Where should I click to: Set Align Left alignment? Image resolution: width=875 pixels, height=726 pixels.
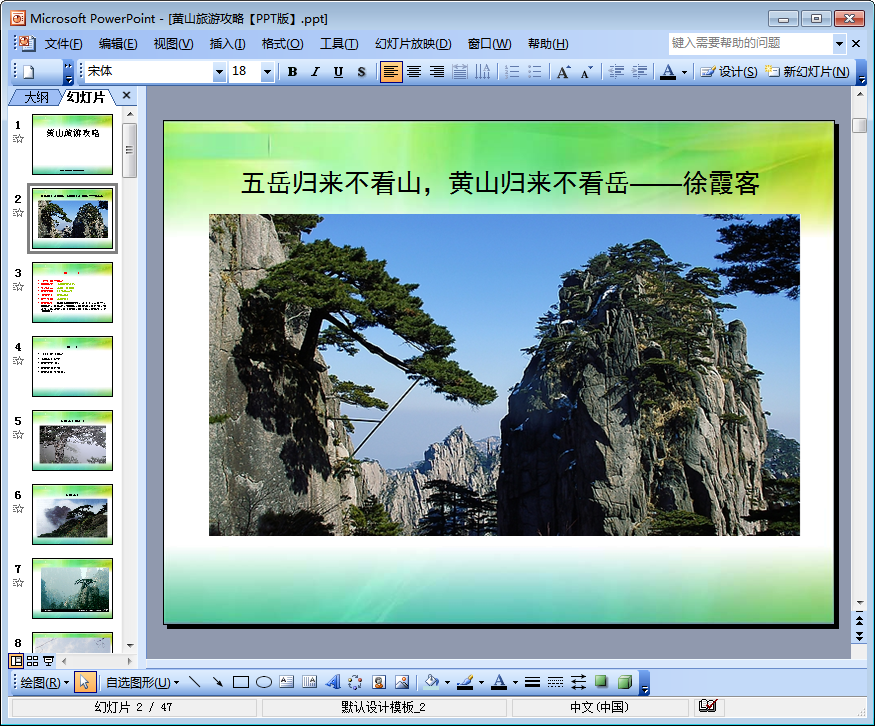pos(391,71)
